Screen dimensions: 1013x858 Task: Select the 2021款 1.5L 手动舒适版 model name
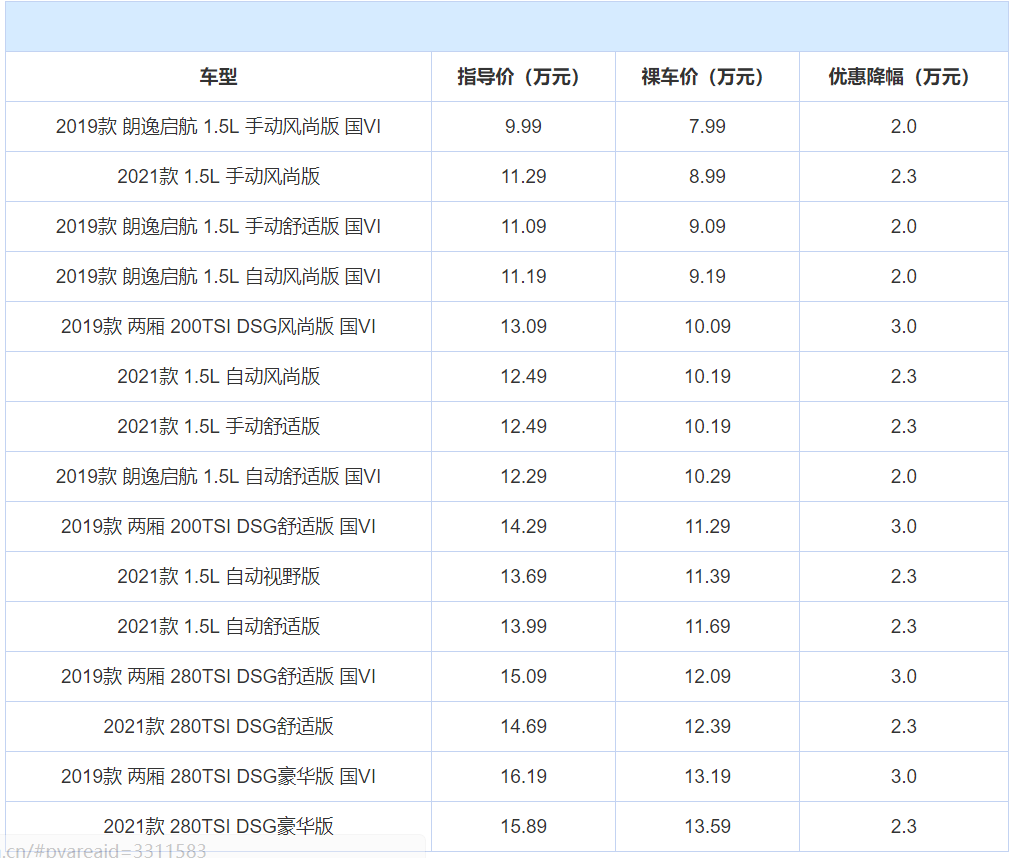point(218,426)
